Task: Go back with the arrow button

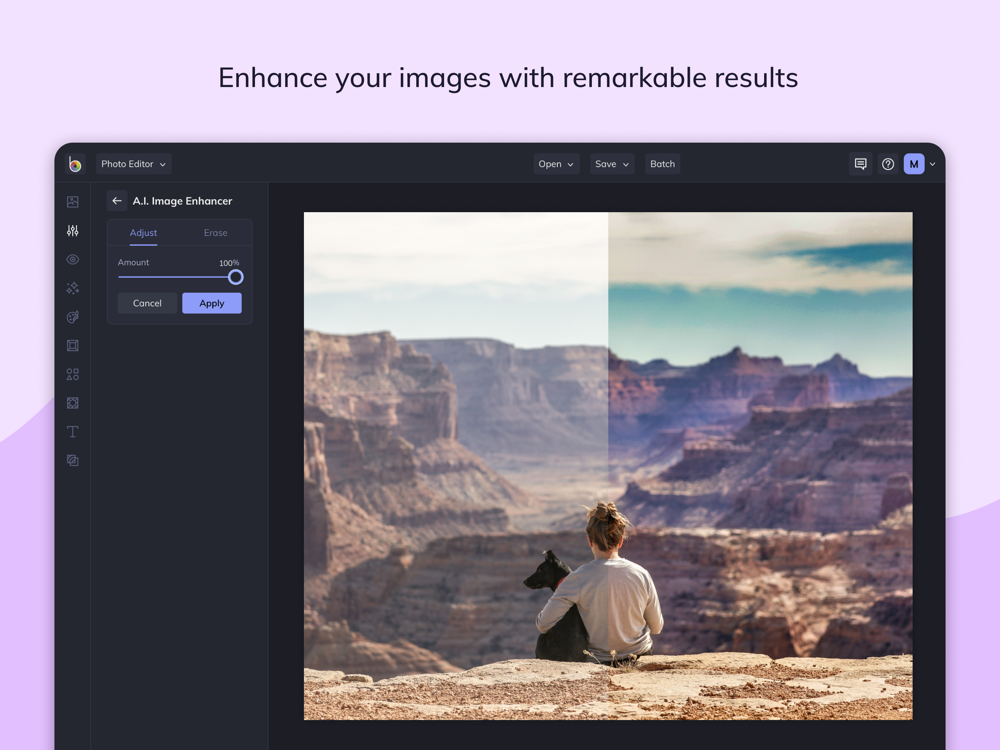Action: tap(117, 201)
